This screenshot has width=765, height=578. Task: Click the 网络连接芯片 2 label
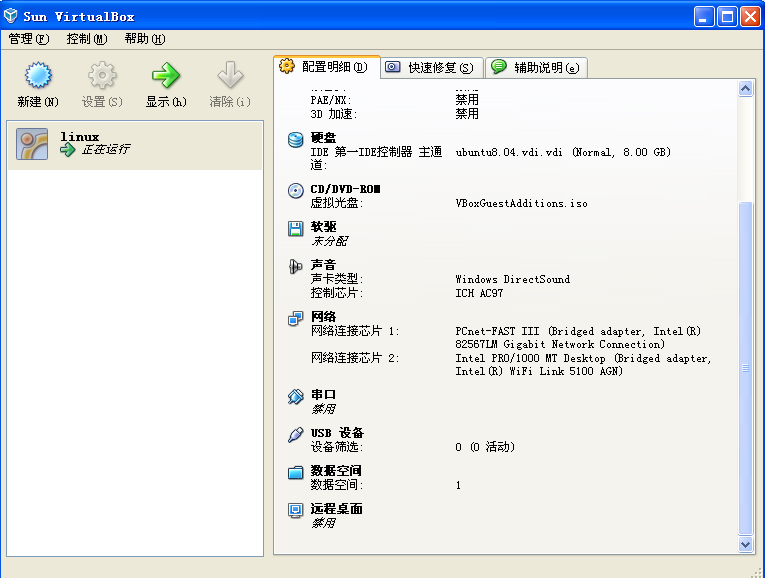(355, 359)
